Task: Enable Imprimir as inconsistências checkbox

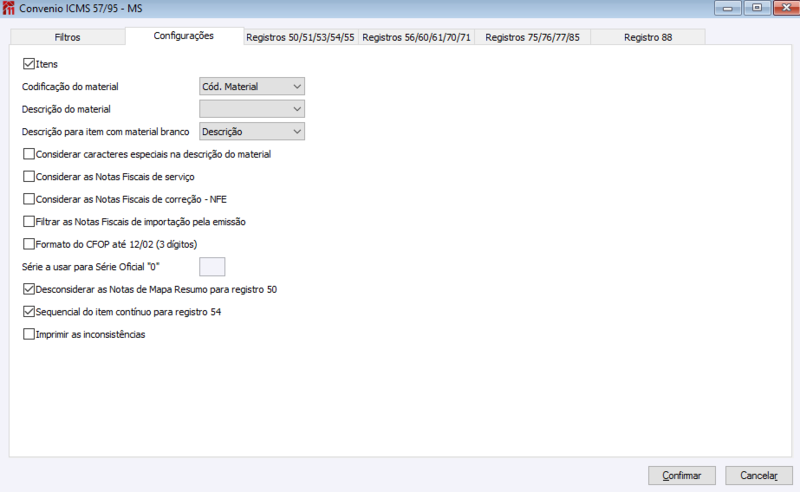Action: click(29, 334)
